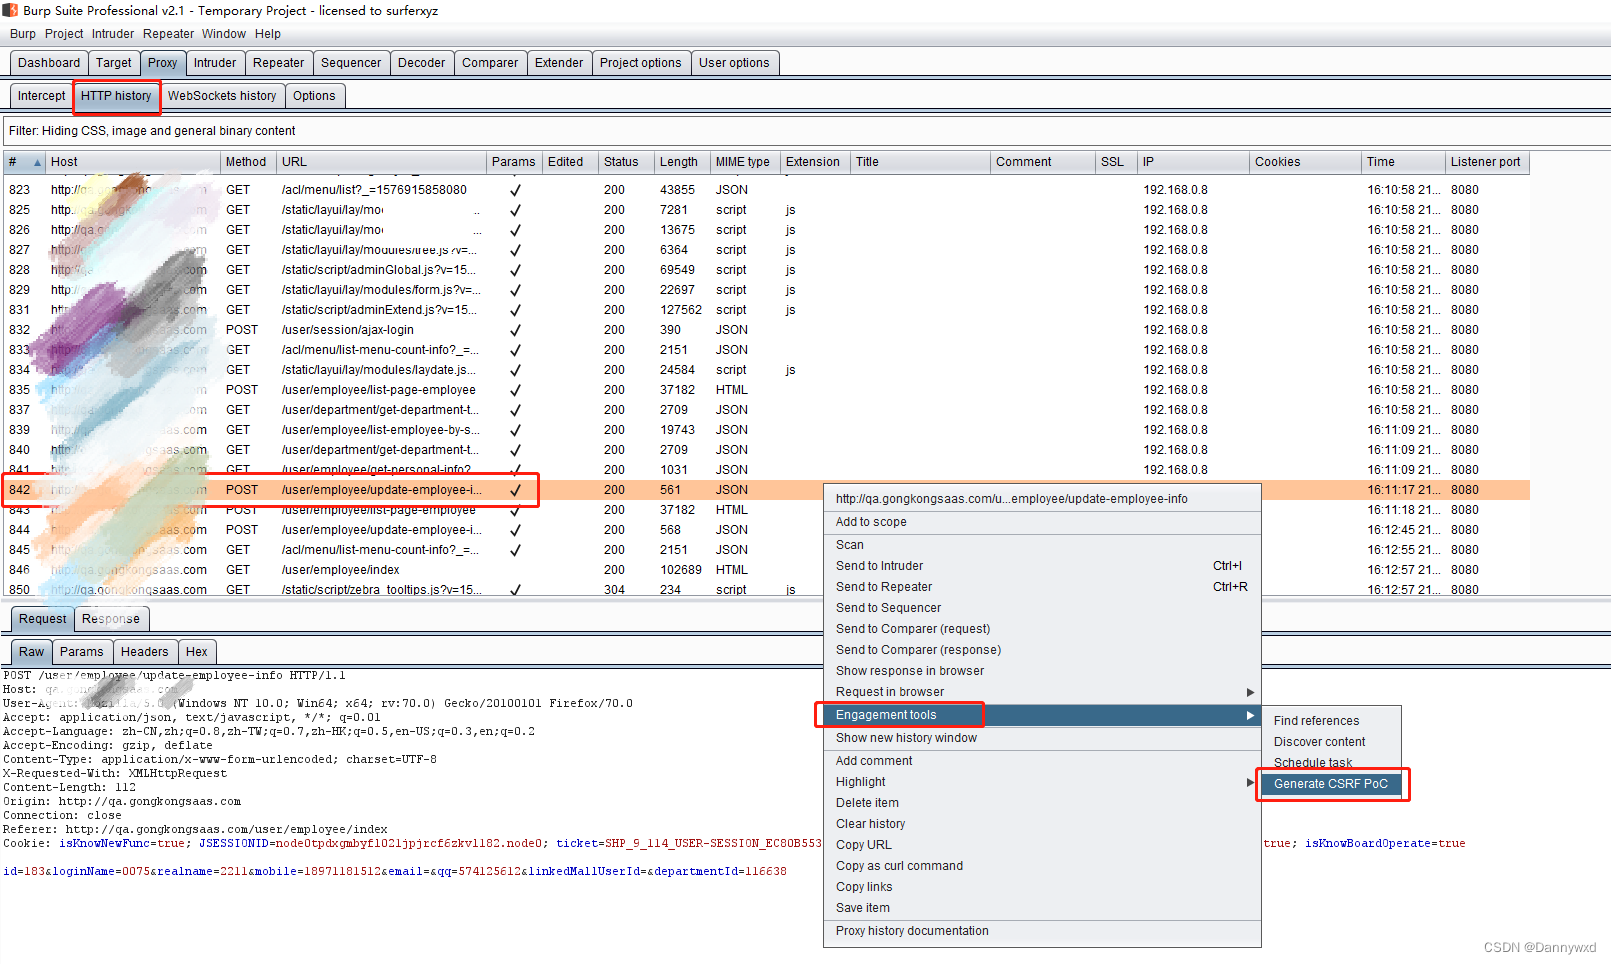Expand the Request in browser submenu arrow
The image size is (1611, 964).
point(1250,692)
